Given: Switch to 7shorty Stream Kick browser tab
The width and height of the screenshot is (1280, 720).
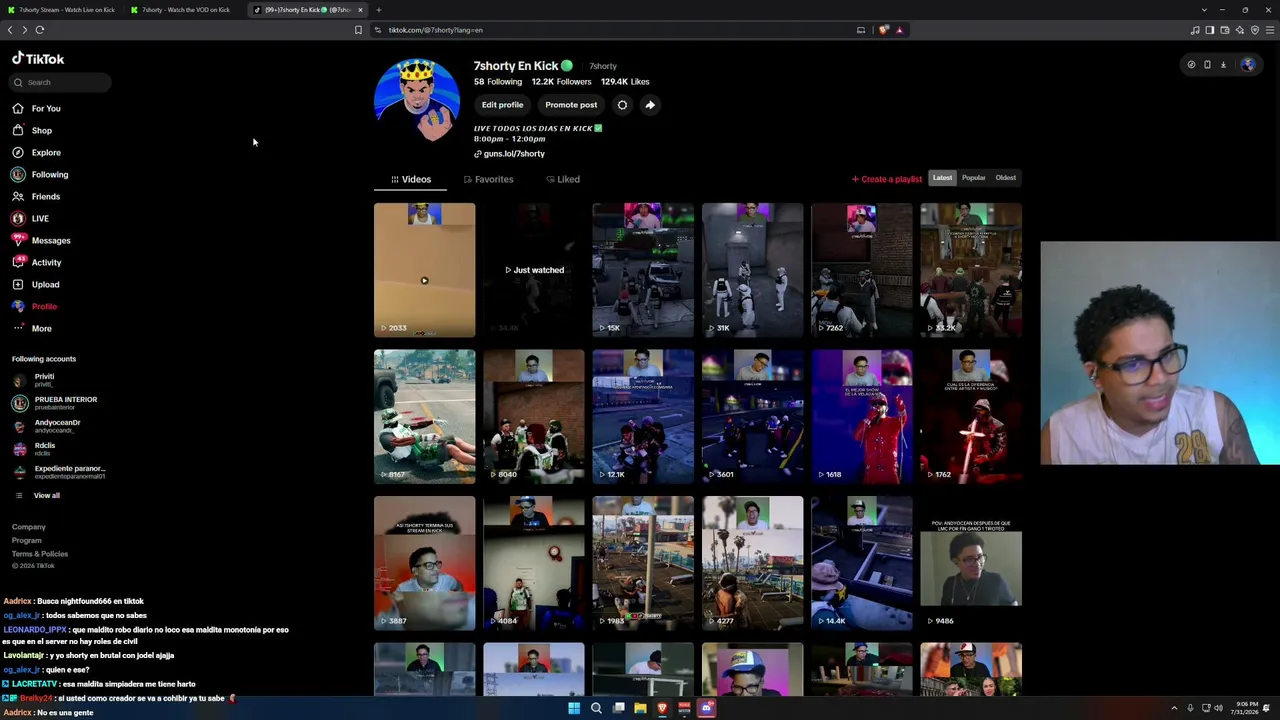Looking at the screenshot, I should click(61, 10).
